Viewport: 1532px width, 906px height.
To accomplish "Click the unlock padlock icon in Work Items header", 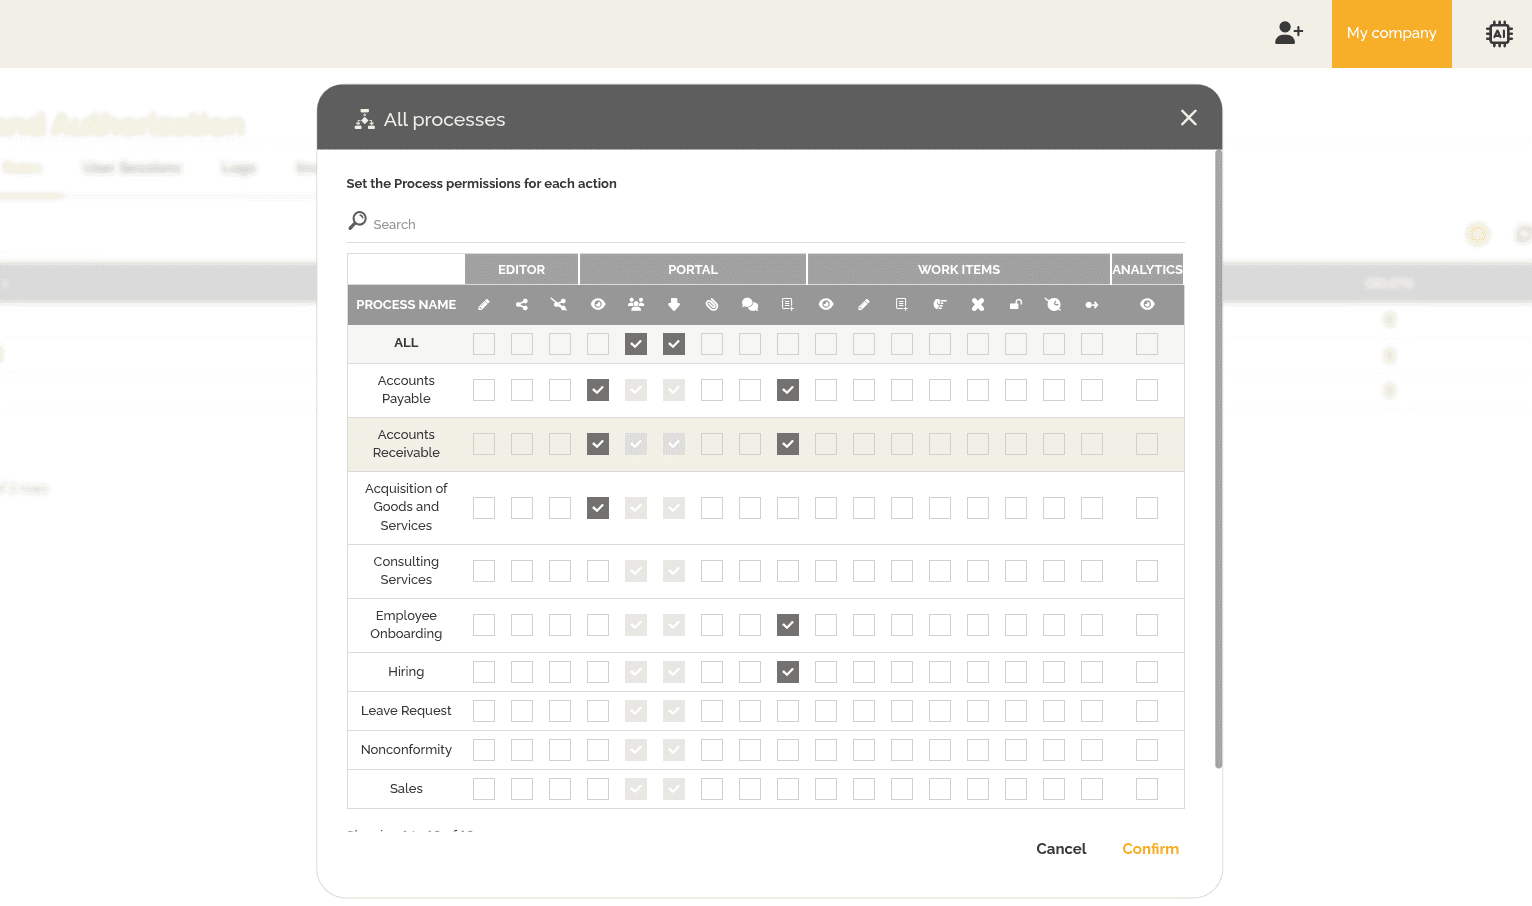I will [x=1016, y=305].
